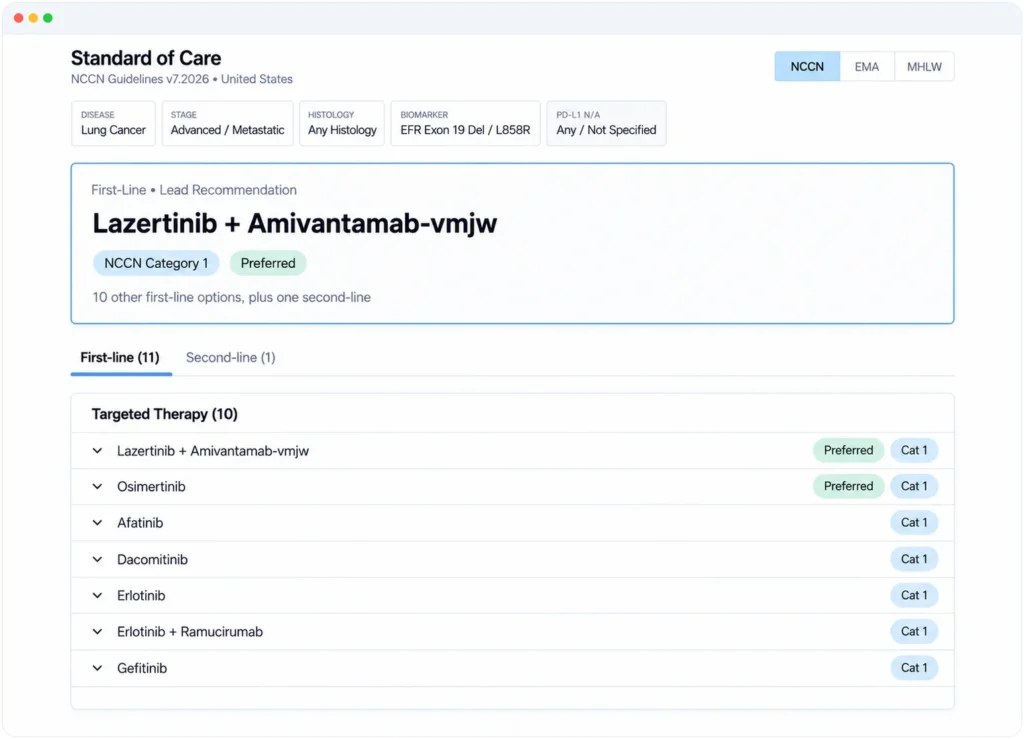Expand the Dacomitinib row chevron
Image resolution: width=1024 pixels, height=739 pixels.
pos(97,559)
